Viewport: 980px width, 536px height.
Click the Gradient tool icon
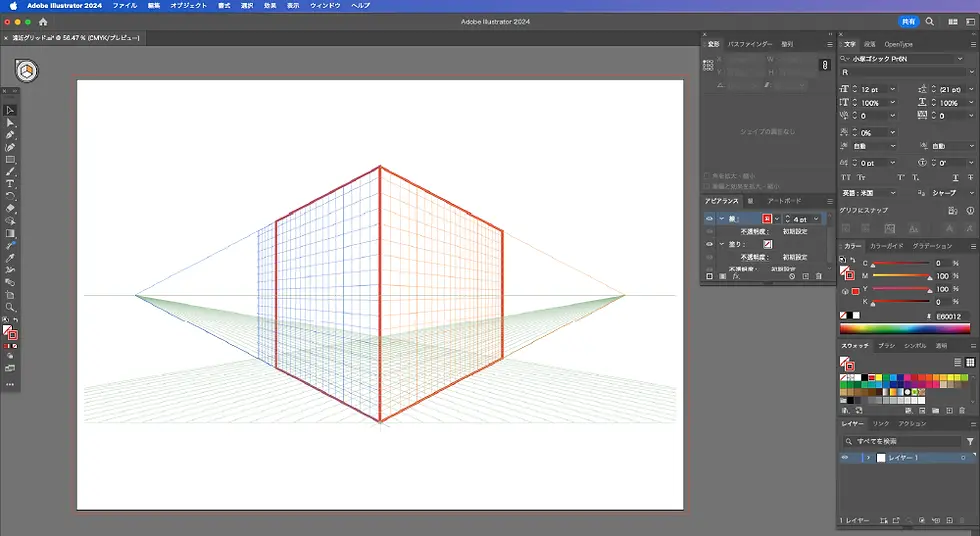coord(10,233)
